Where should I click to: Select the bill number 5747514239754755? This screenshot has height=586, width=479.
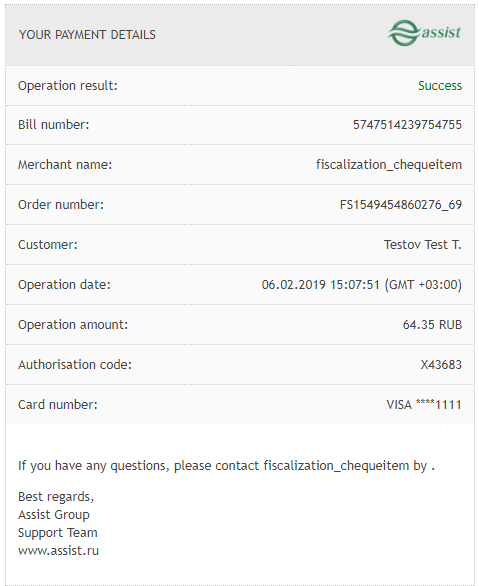coord(407,124)
